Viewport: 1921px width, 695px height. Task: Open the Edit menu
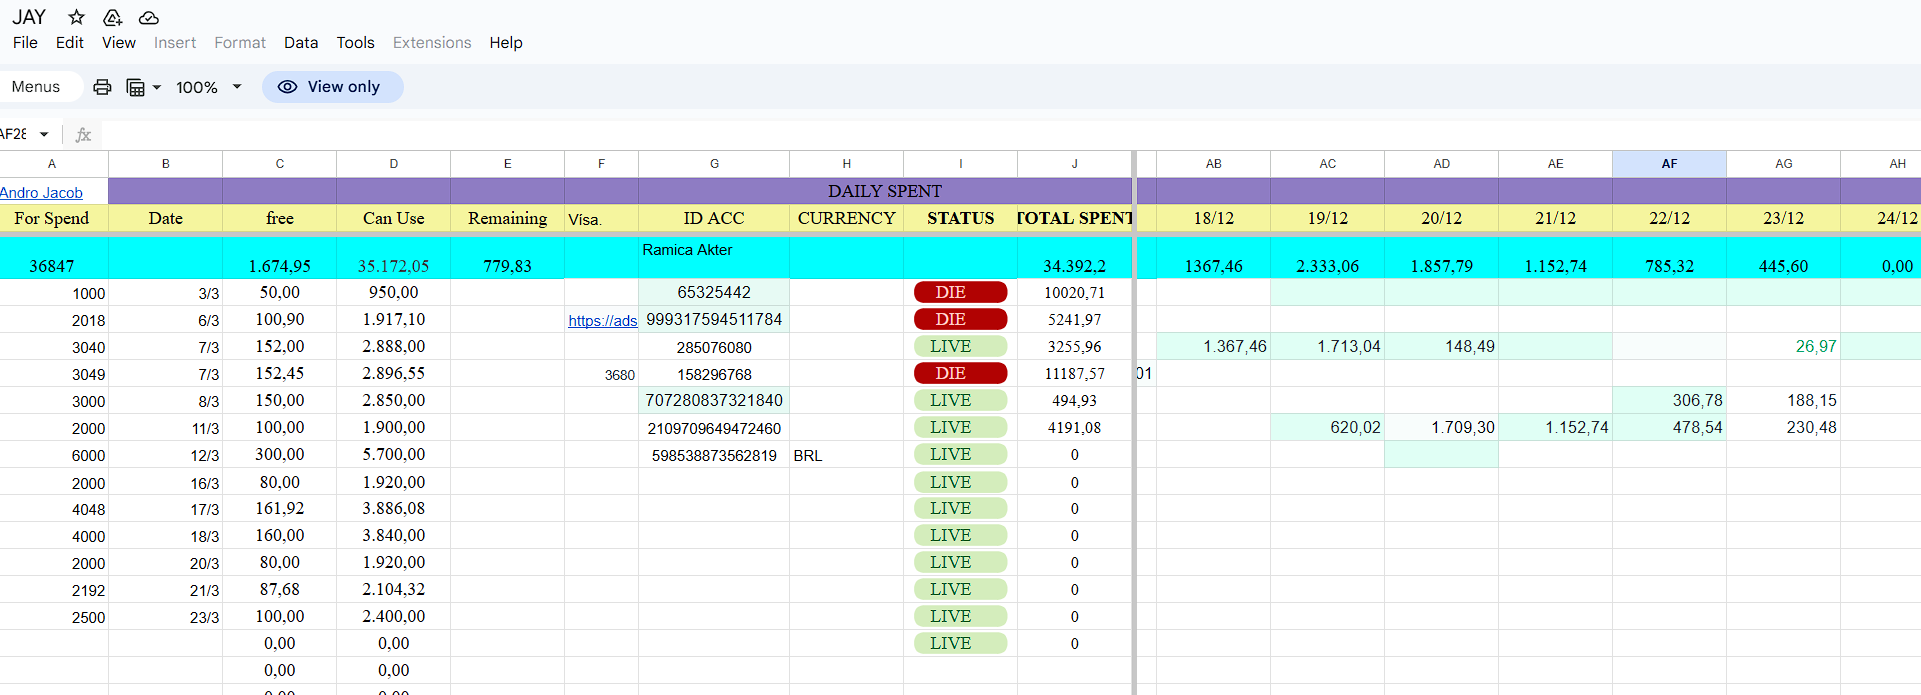pyautogui.click(x=70, y=42)
